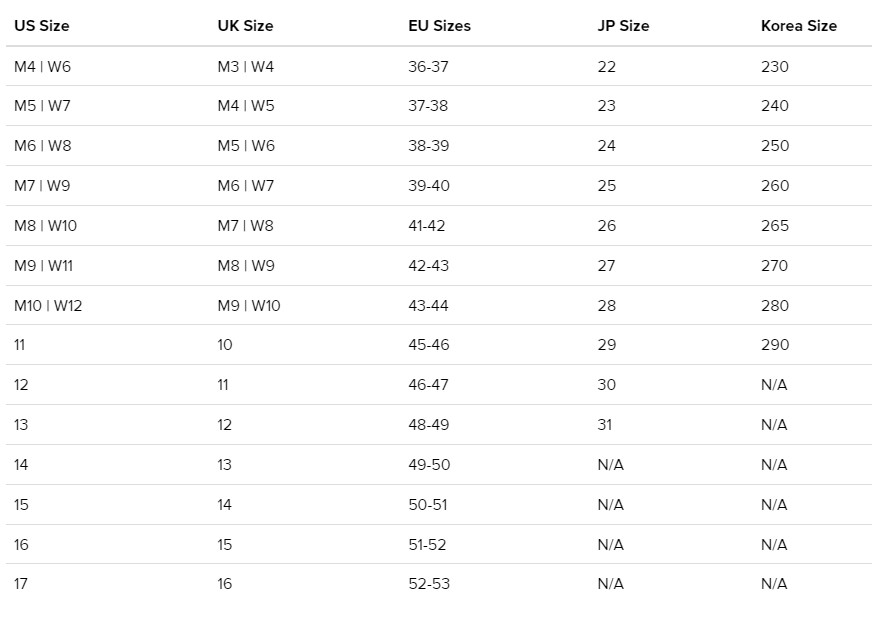872x617 pixels.
Task: Select Korea size 265
Action: (x=775, y=226)
